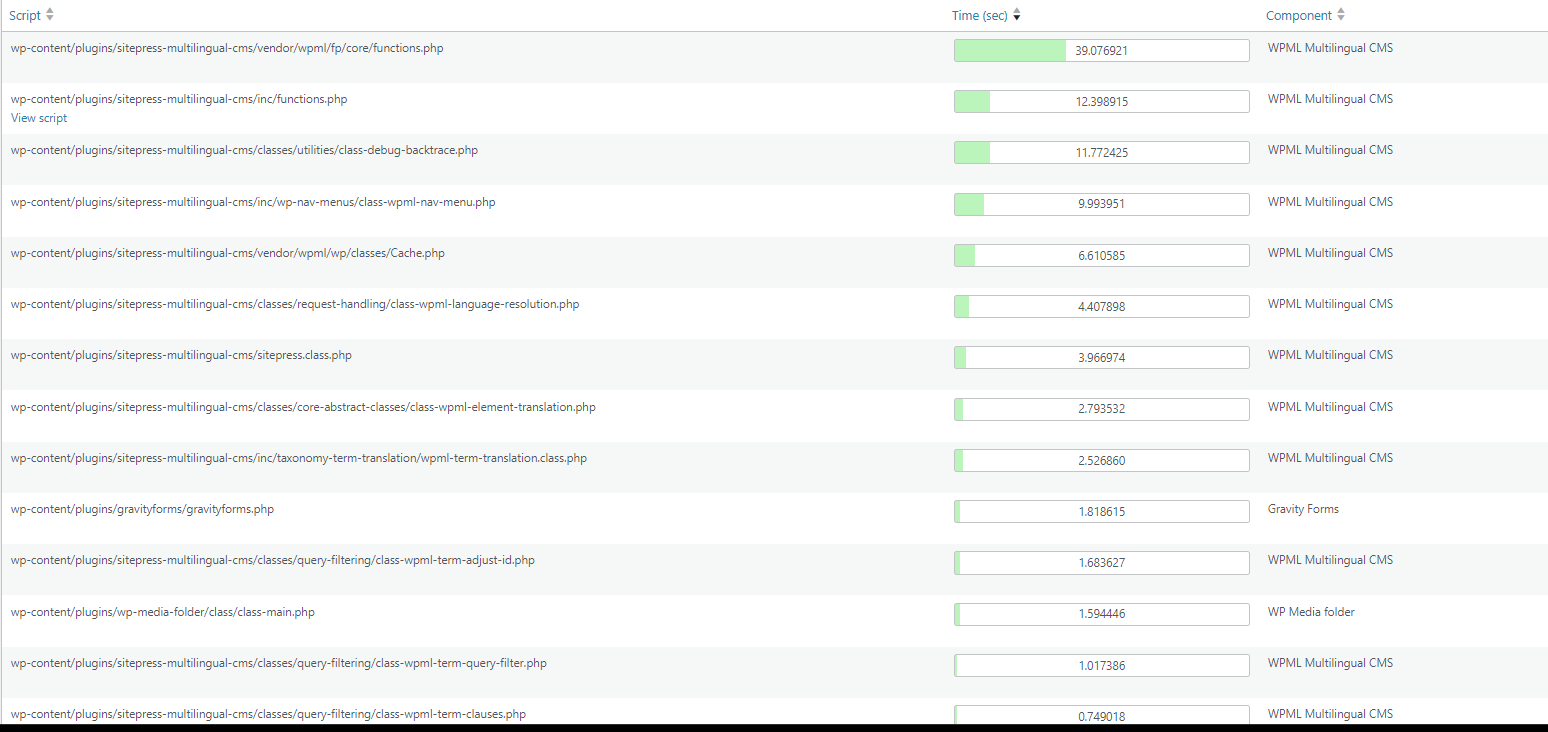Click the Script column header

(25, 15)
